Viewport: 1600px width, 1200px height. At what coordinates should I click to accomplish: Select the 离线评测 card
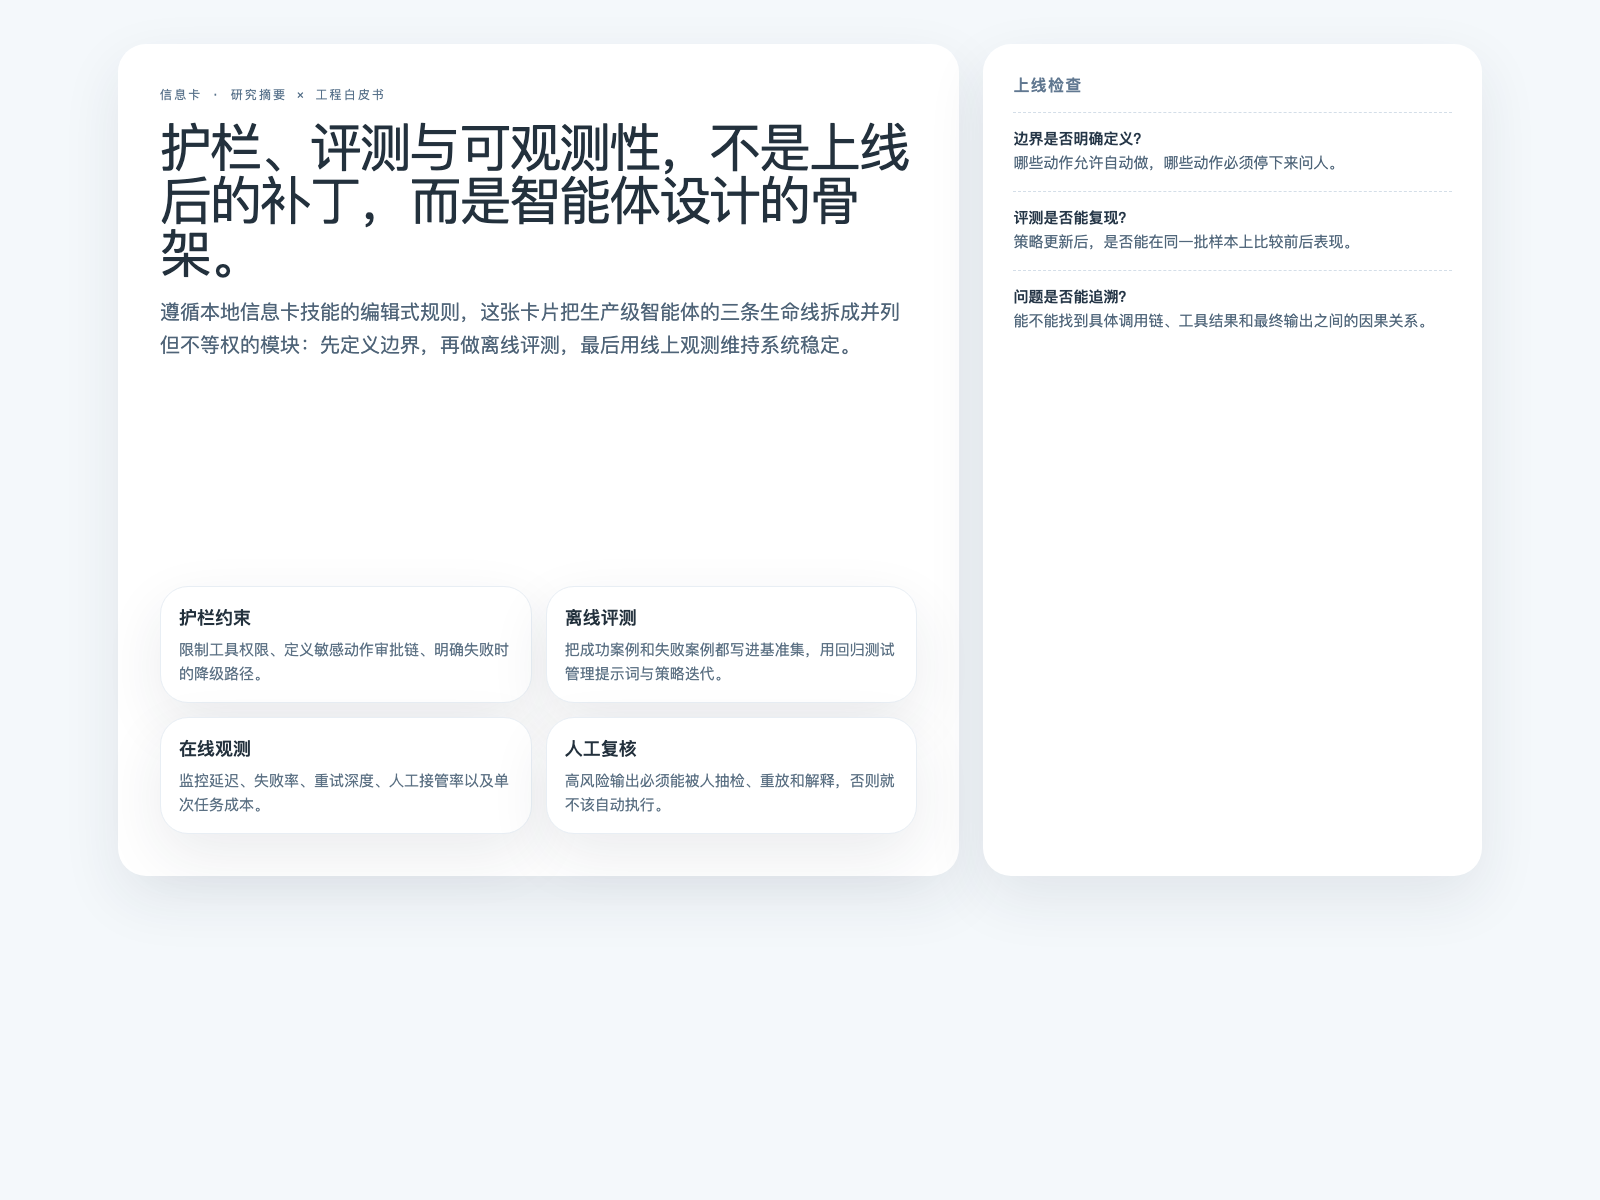[x=731, y=644]
